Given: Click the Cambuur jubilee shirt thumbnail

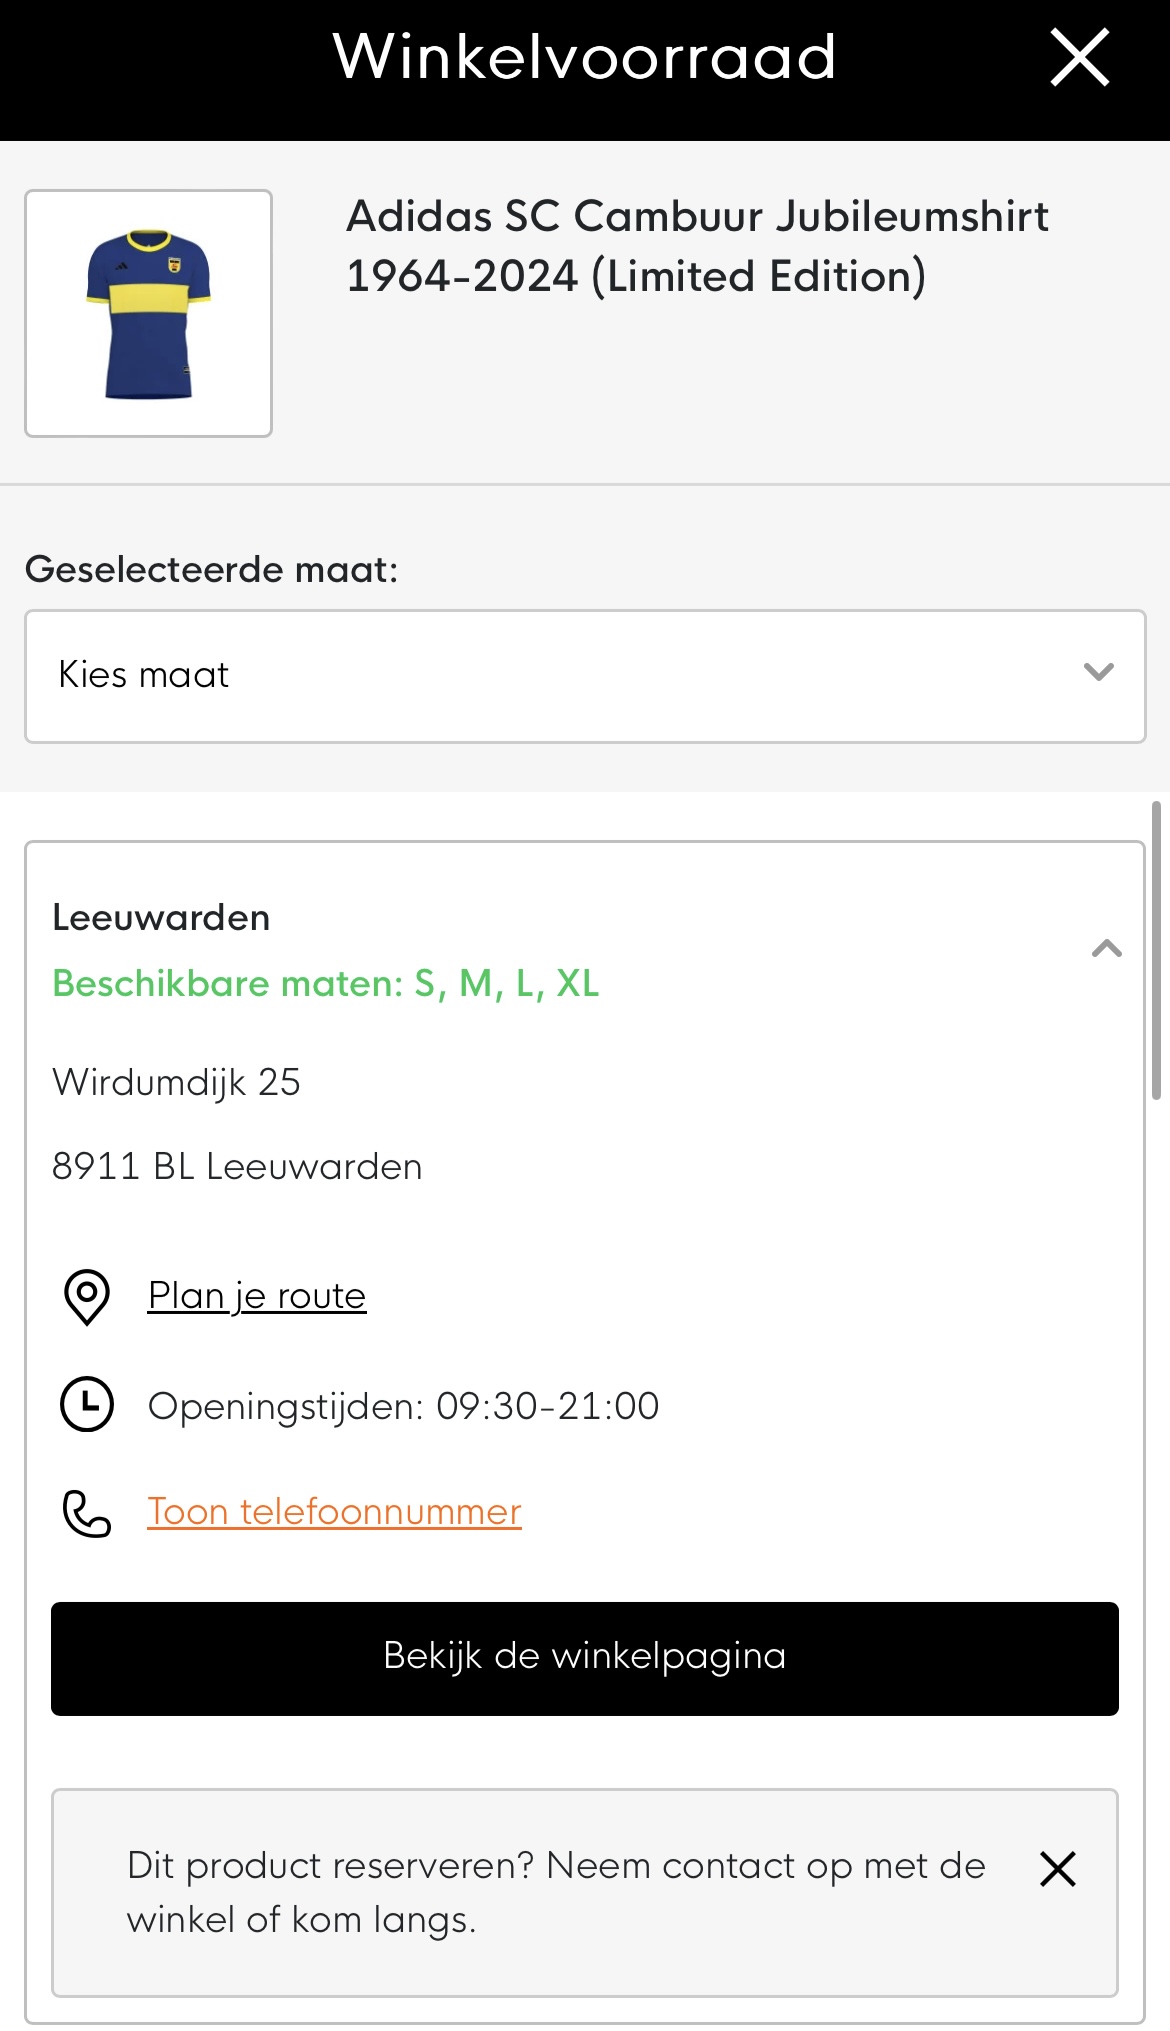Looking at the screenshot, I should pyautogui.click(x=149, y=313).
